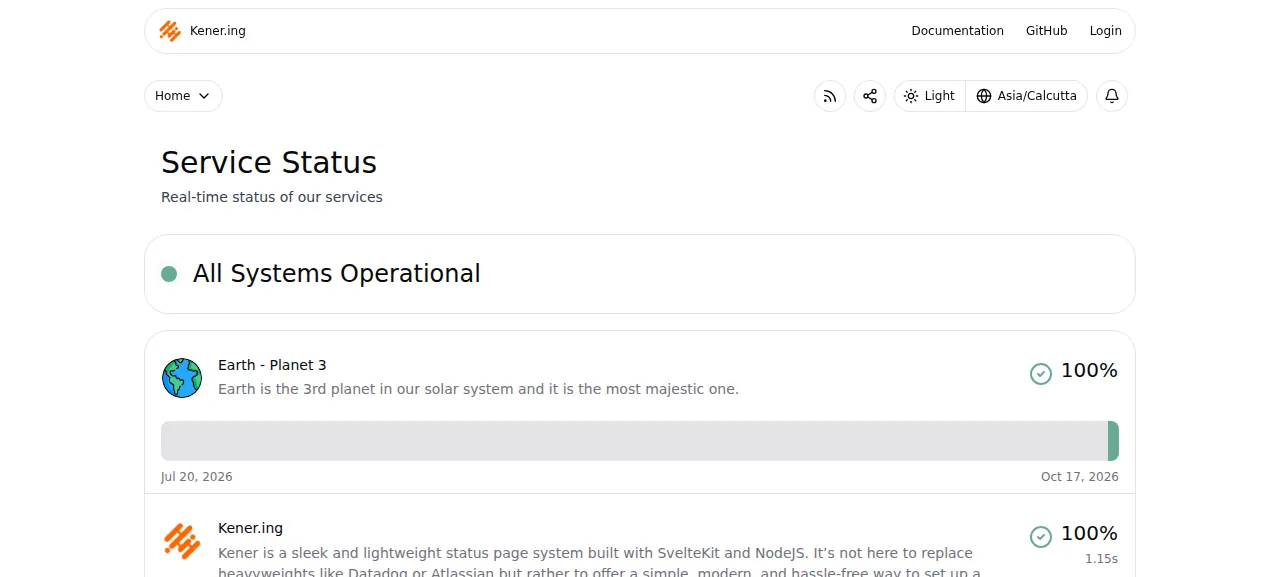Open the Asia/Calcutta timezone selector
This screenshot has width=1280, height=577.
pyautogui.click(x=1027, y=96)
